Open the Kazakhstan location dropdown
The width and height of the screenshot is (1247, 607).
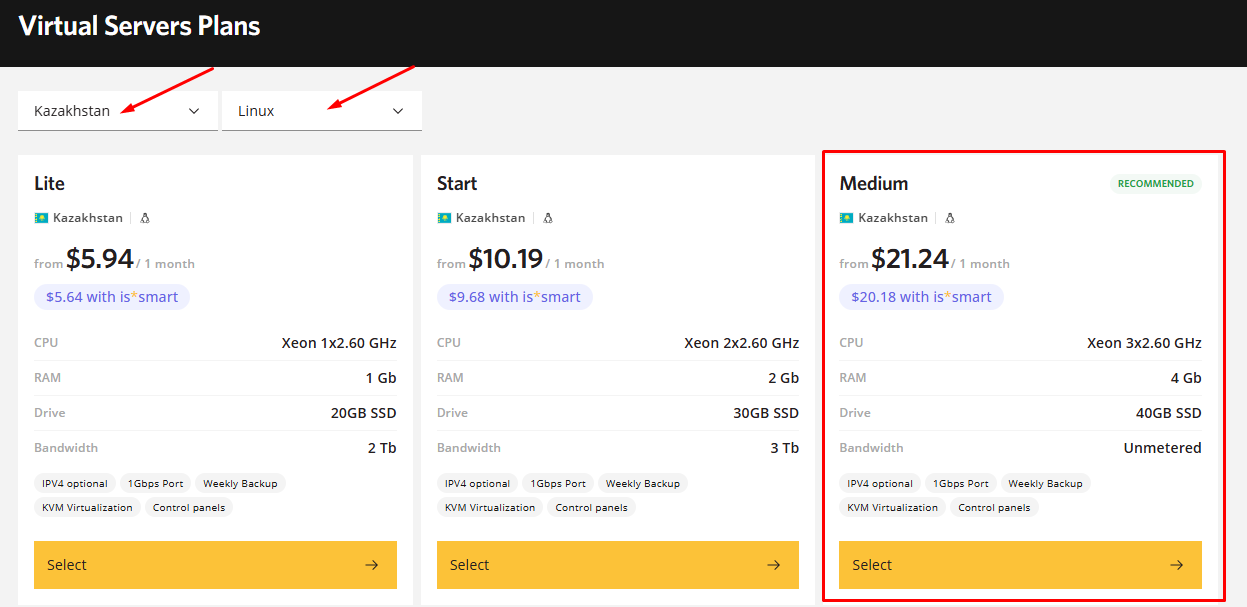click(117, 111)
